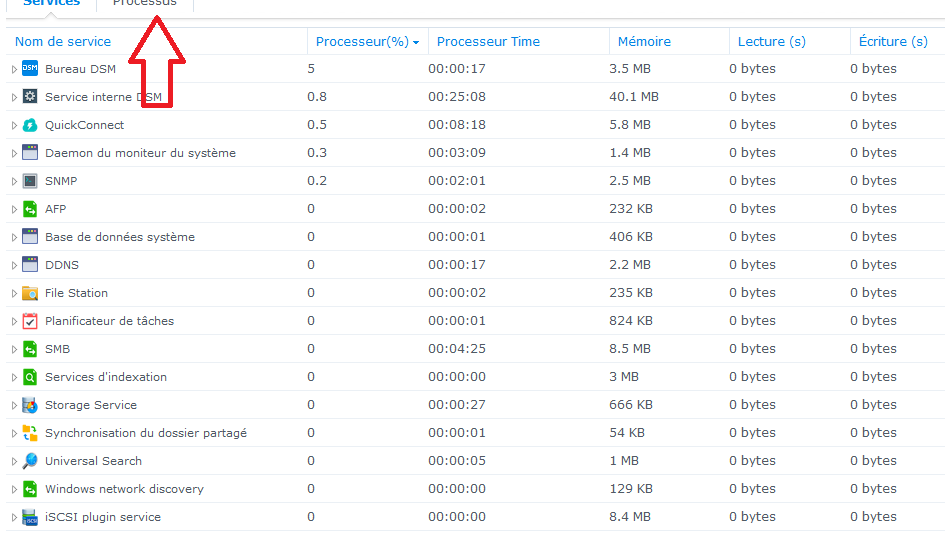This screenshot has height=555, width=945.
Task: Click the Storage Service icon
Action: tap(30, 405)
